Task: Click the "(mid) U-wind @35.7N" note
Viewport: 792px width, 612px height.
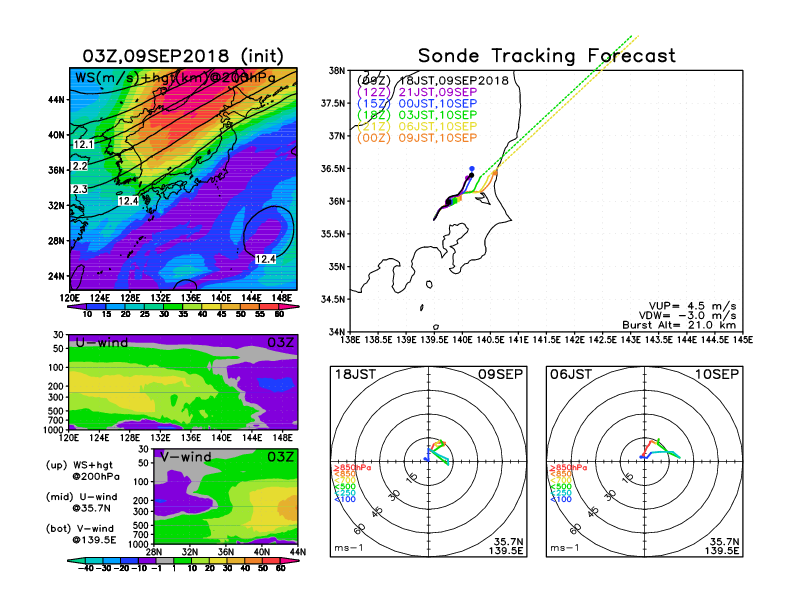Action: point(81,502)
